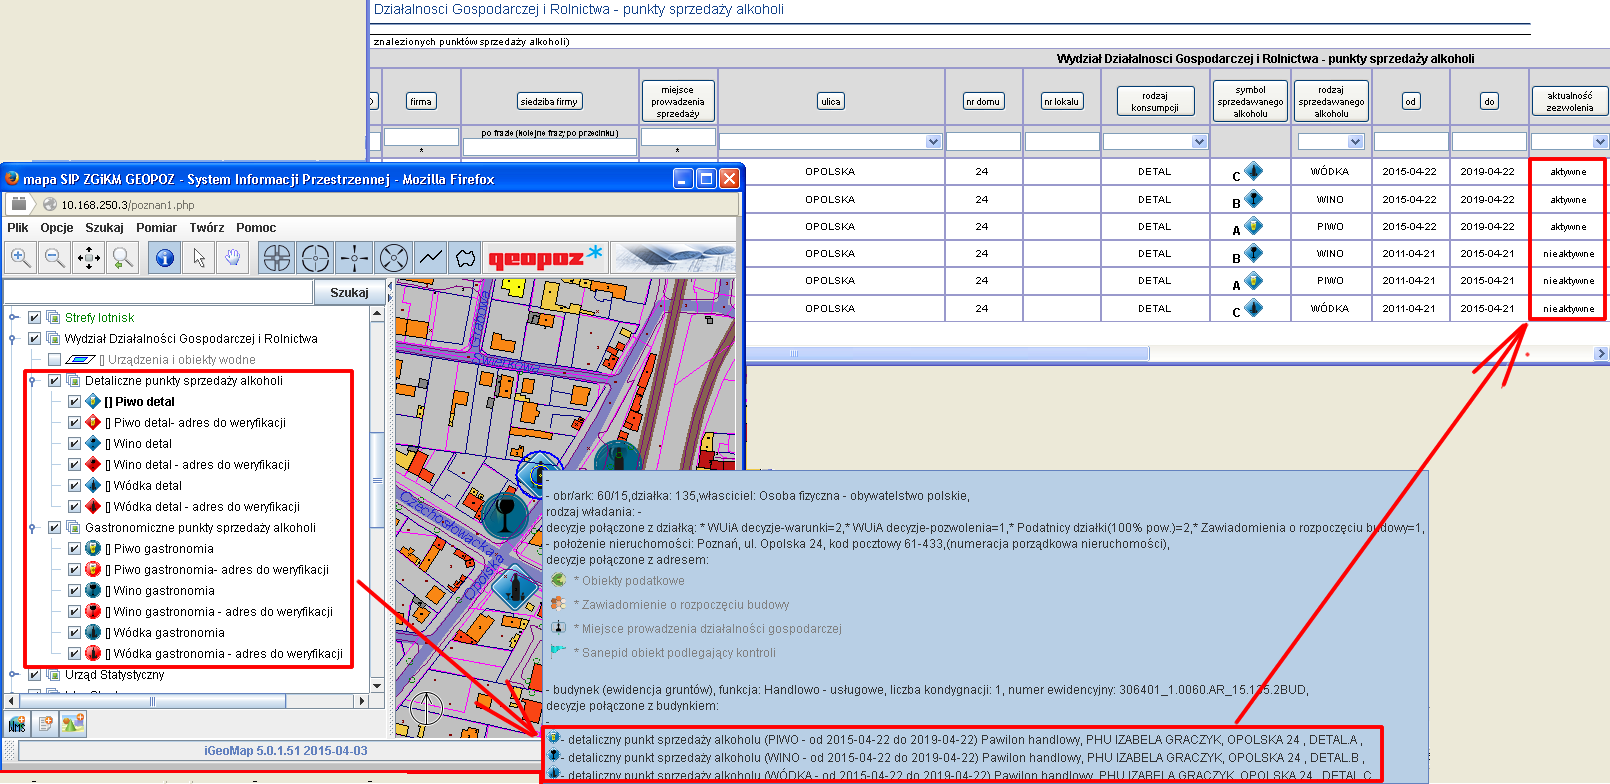The height and width of the screenshot is (784, 1610).
Task: Click the bottle marker on Opolska street
Action: click(515, 587)
